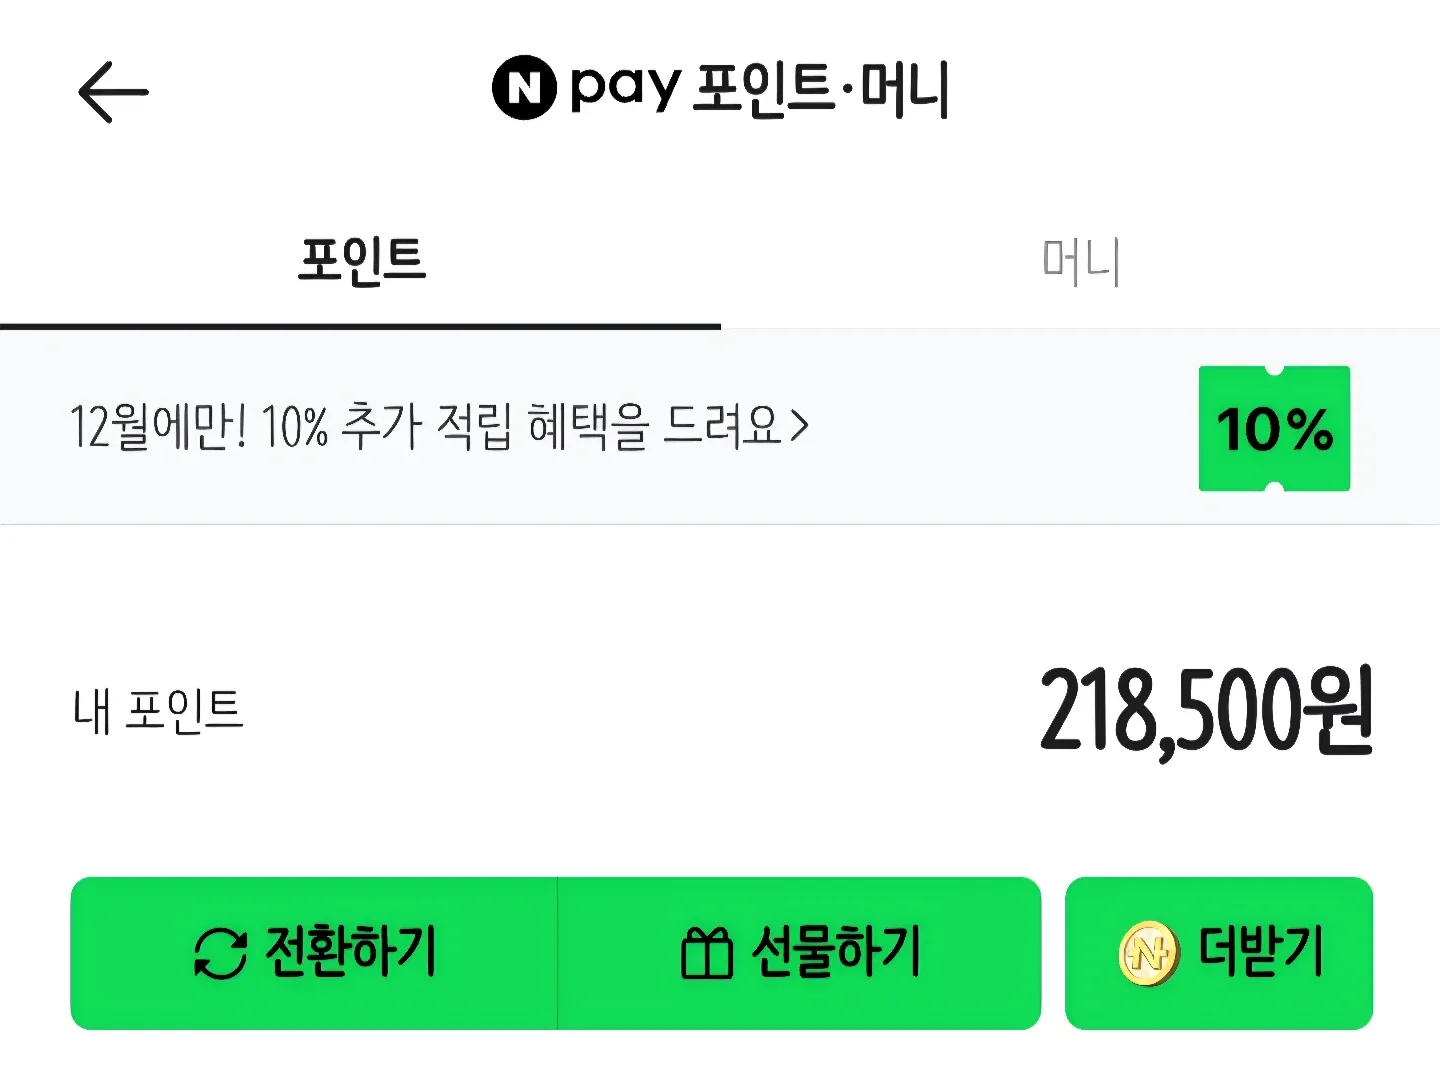Tap the "혜택을 드려요" text in the banner
1440x1080 pixels.
(x=655, y=427)
